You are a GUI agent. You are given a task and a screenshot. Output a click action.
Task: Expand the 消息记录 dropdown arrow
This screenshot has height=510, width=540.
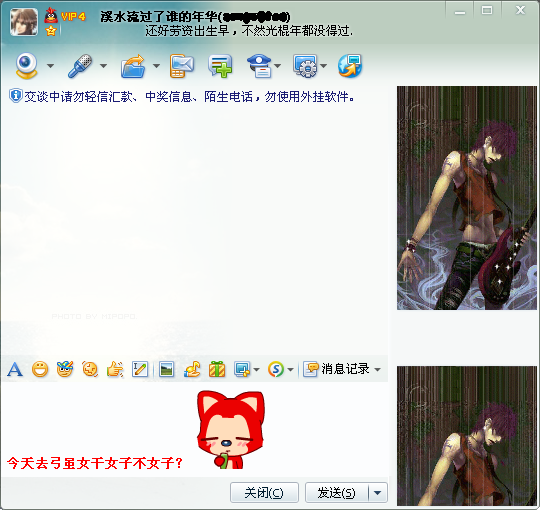[x=377, y=370]
